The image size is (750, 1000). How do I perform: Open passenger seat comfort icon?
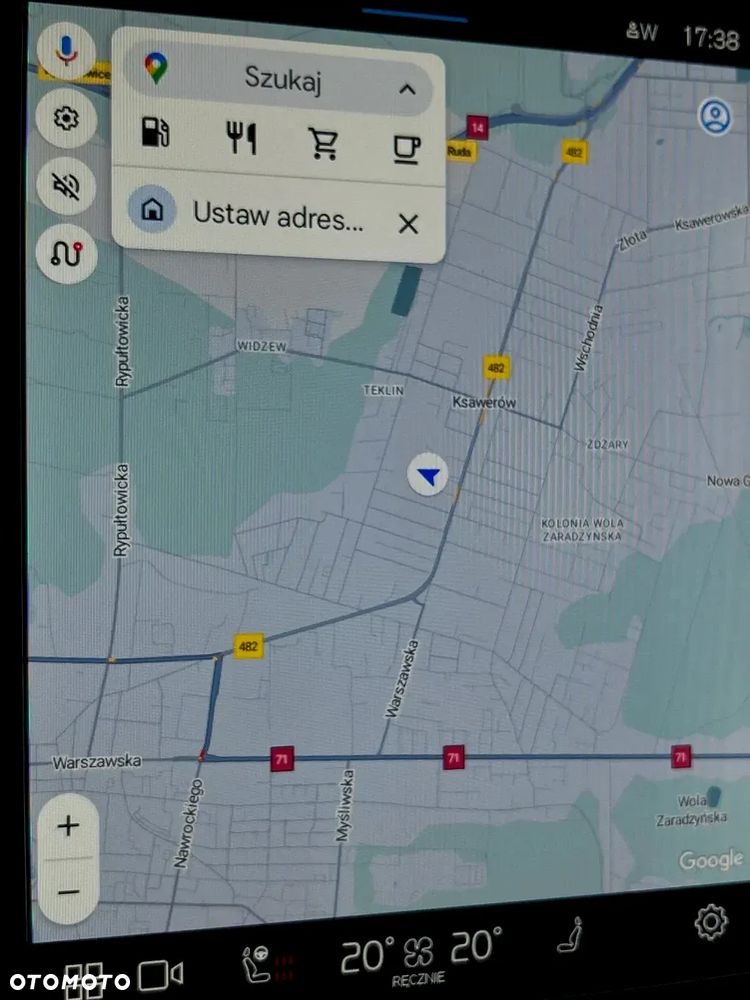[571, 936]
